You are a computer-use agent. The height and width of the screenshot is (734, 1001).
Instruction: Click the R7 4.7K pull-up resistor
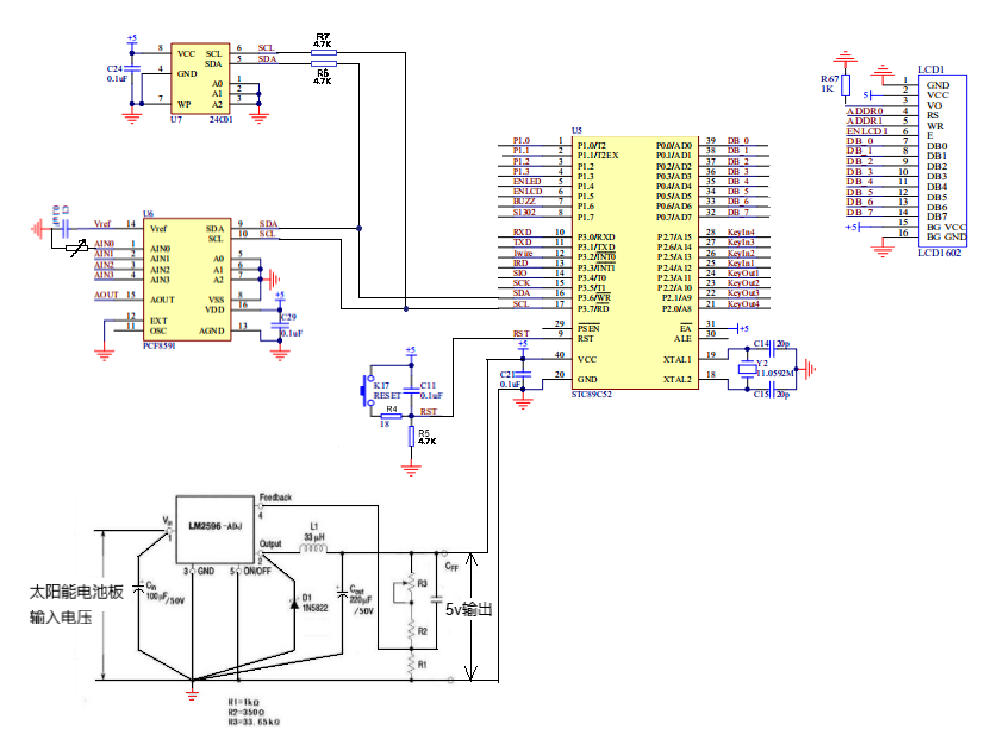point(323,52)
